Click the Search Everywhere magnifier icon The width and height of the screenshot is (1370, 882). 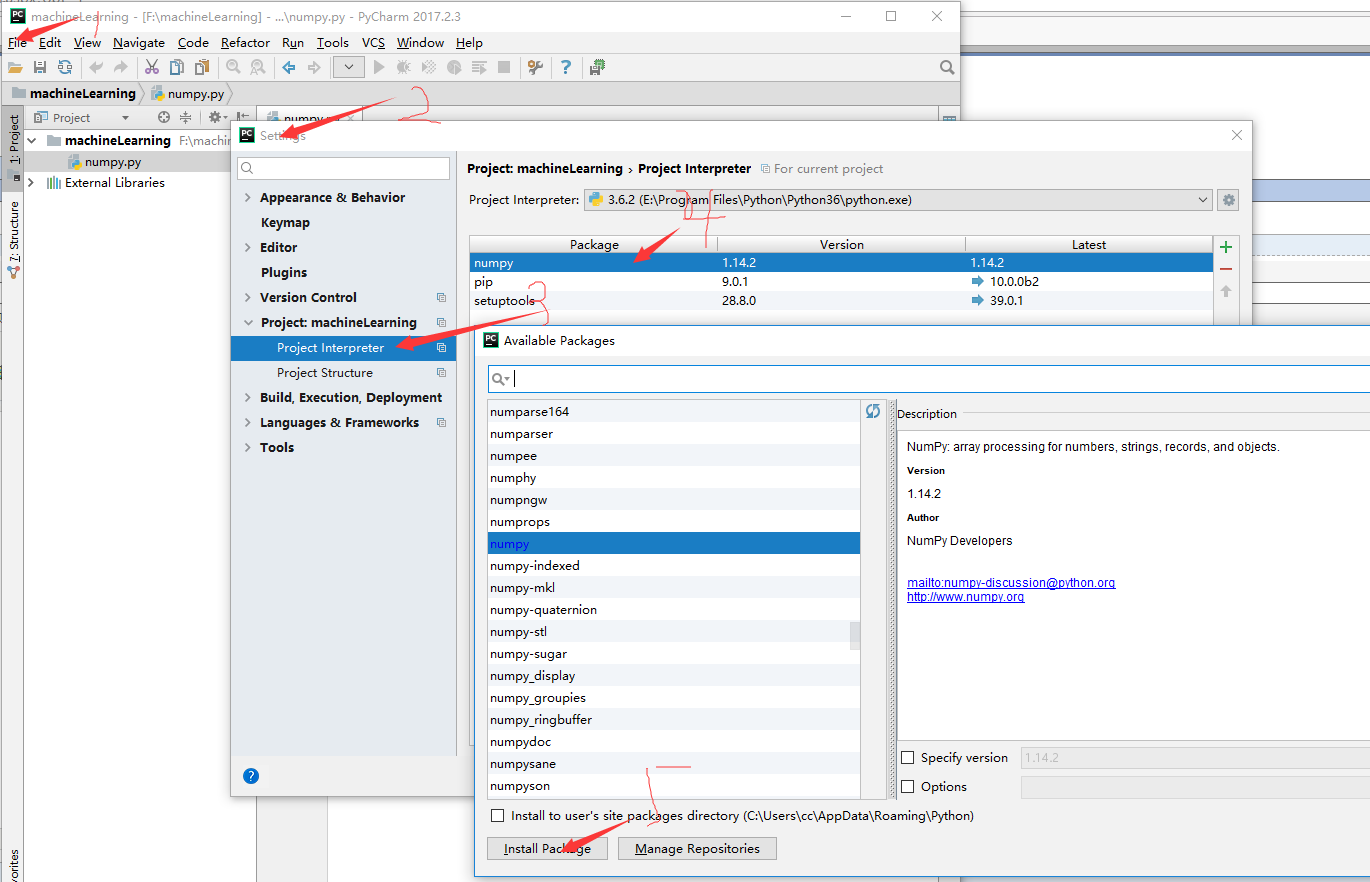pos(947,67)
